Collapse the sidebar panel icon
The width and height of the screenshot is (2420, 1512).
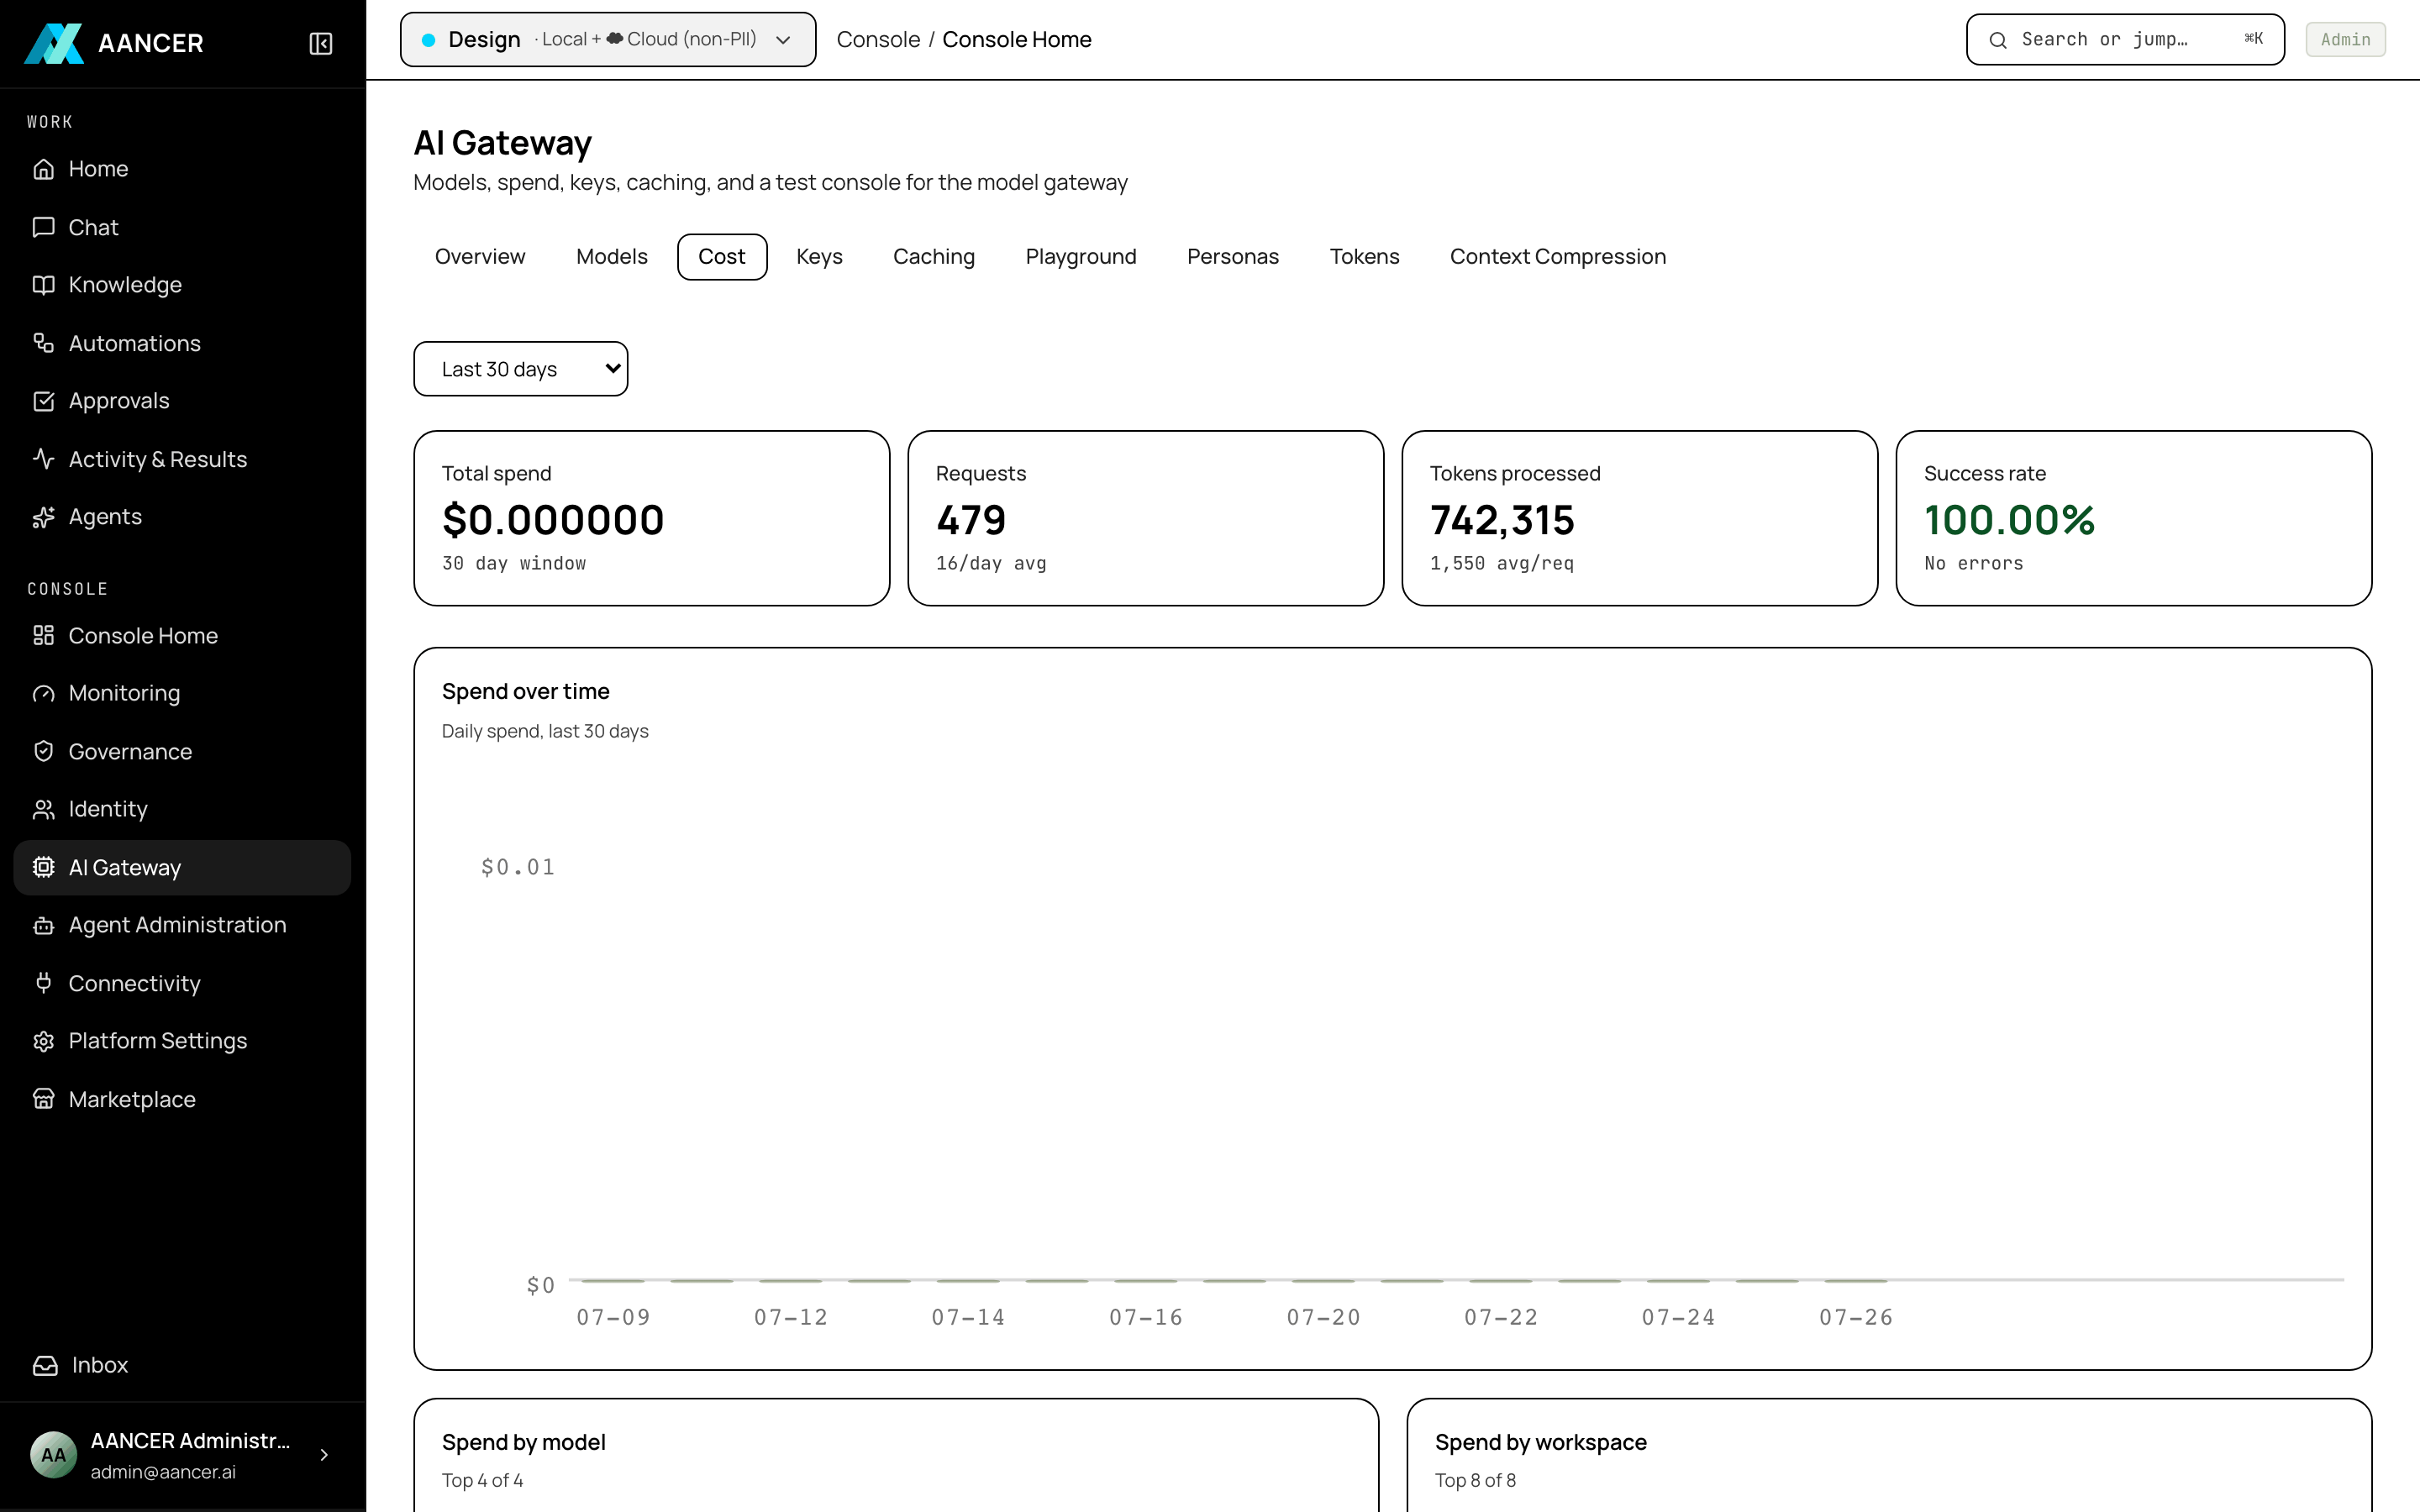coord(320,43)
